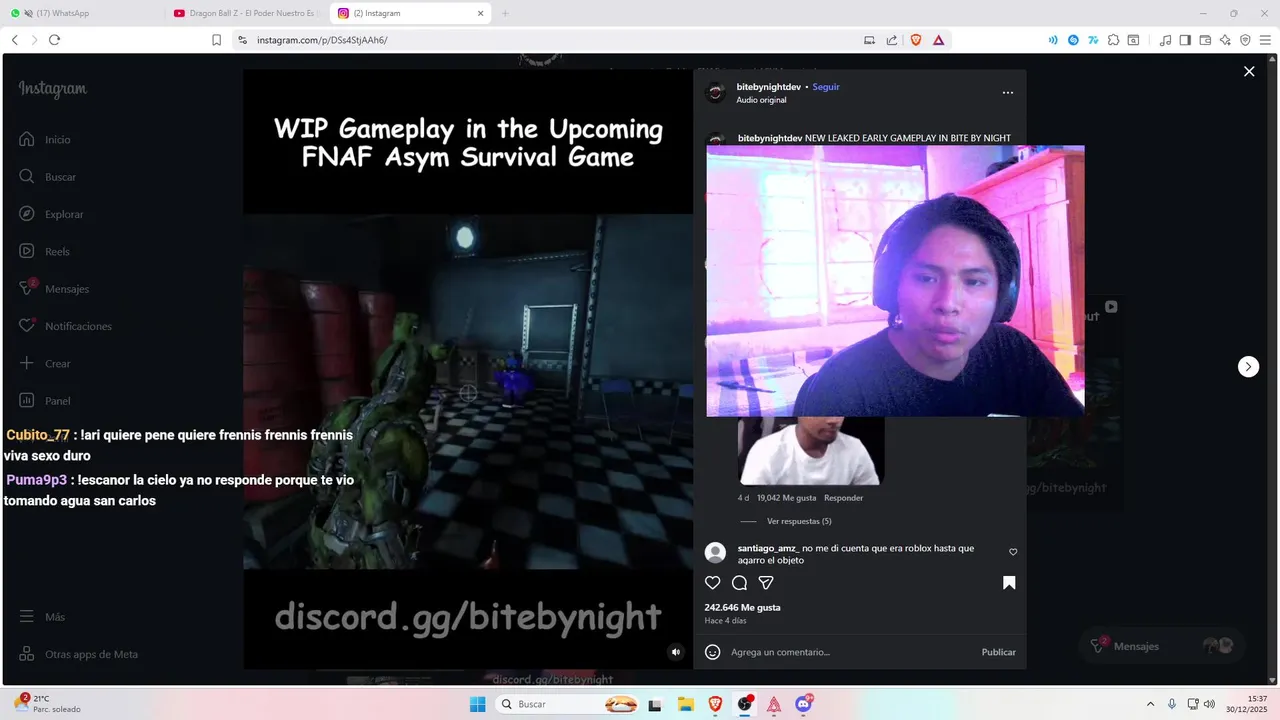
Task: Focus the Agrega un comentario field
Action: pyautogui.click(x=850, y=652)
